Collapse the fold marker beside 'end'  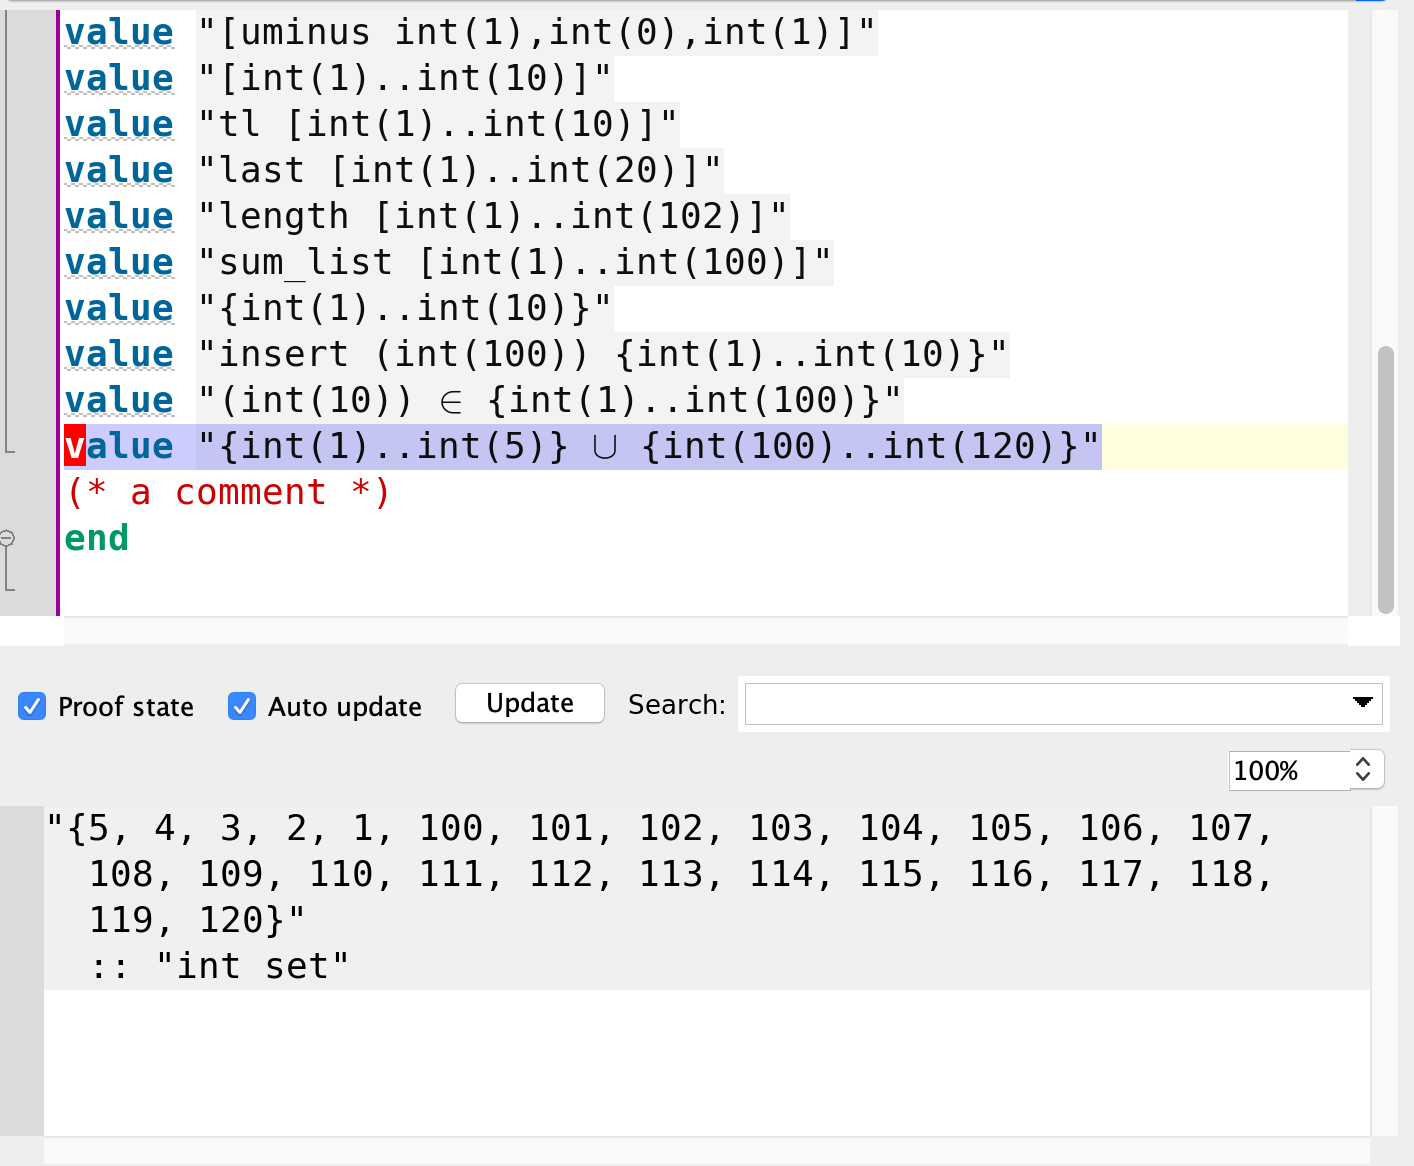(x=7, y=538)
